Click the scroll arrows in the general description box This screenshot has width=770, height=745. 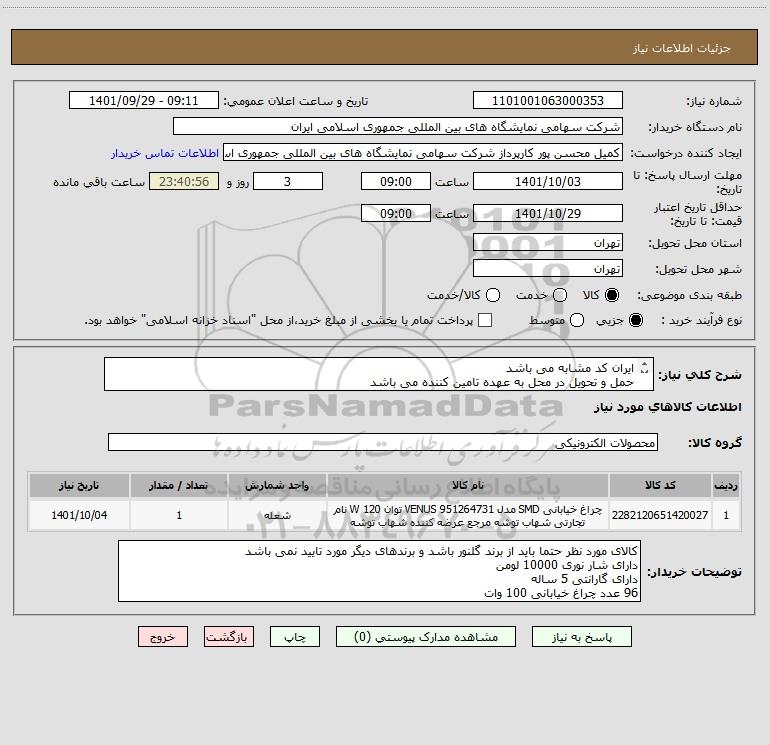(645, 368)
